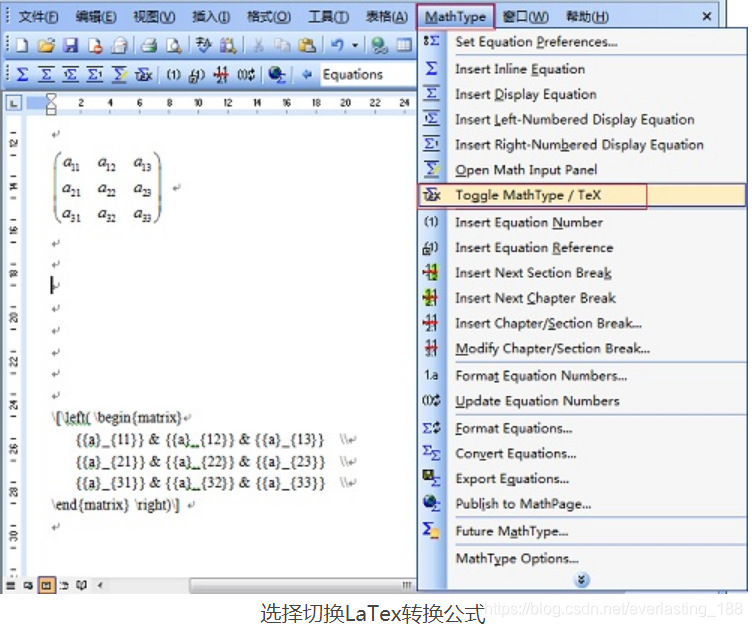Click the Publish to MathPage globe toolbar icon

[x=277, y=75]
